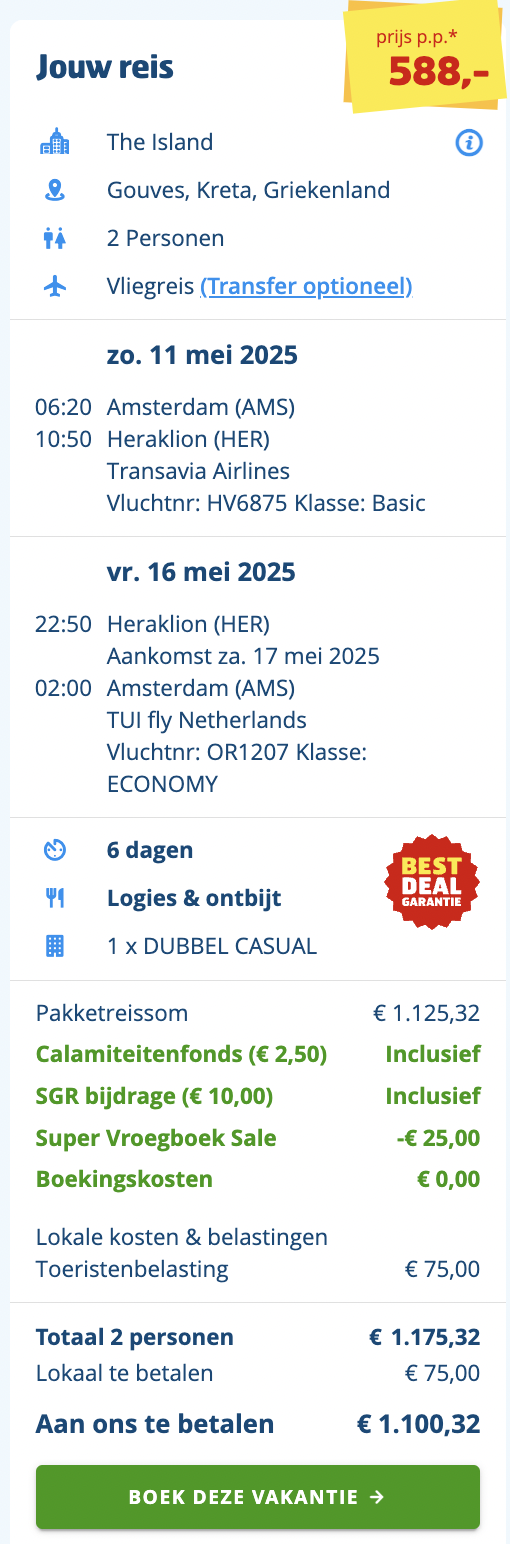Viewport: 510px width, 1544px height.
Task: Click the Best Deal Garantie badge
Action: [432, 882]
